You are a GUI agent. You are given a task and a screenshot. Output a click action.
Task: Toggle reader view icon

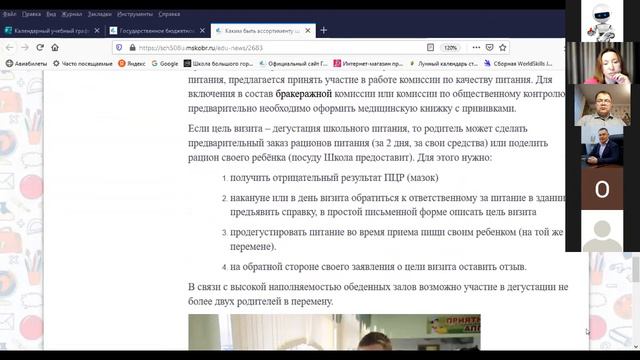pyautogui.click(x=430, y=48)
